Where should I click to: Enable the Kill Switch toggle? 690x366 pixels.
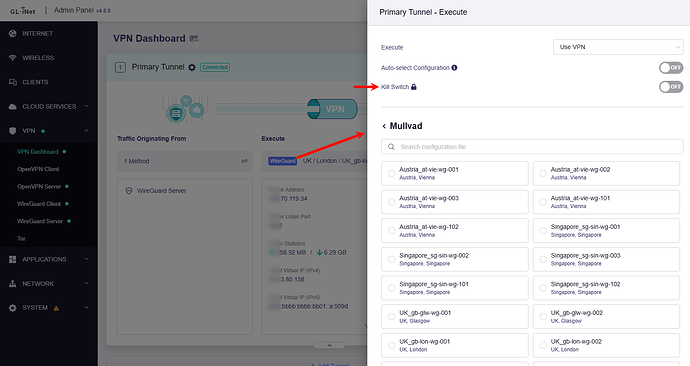671,87
